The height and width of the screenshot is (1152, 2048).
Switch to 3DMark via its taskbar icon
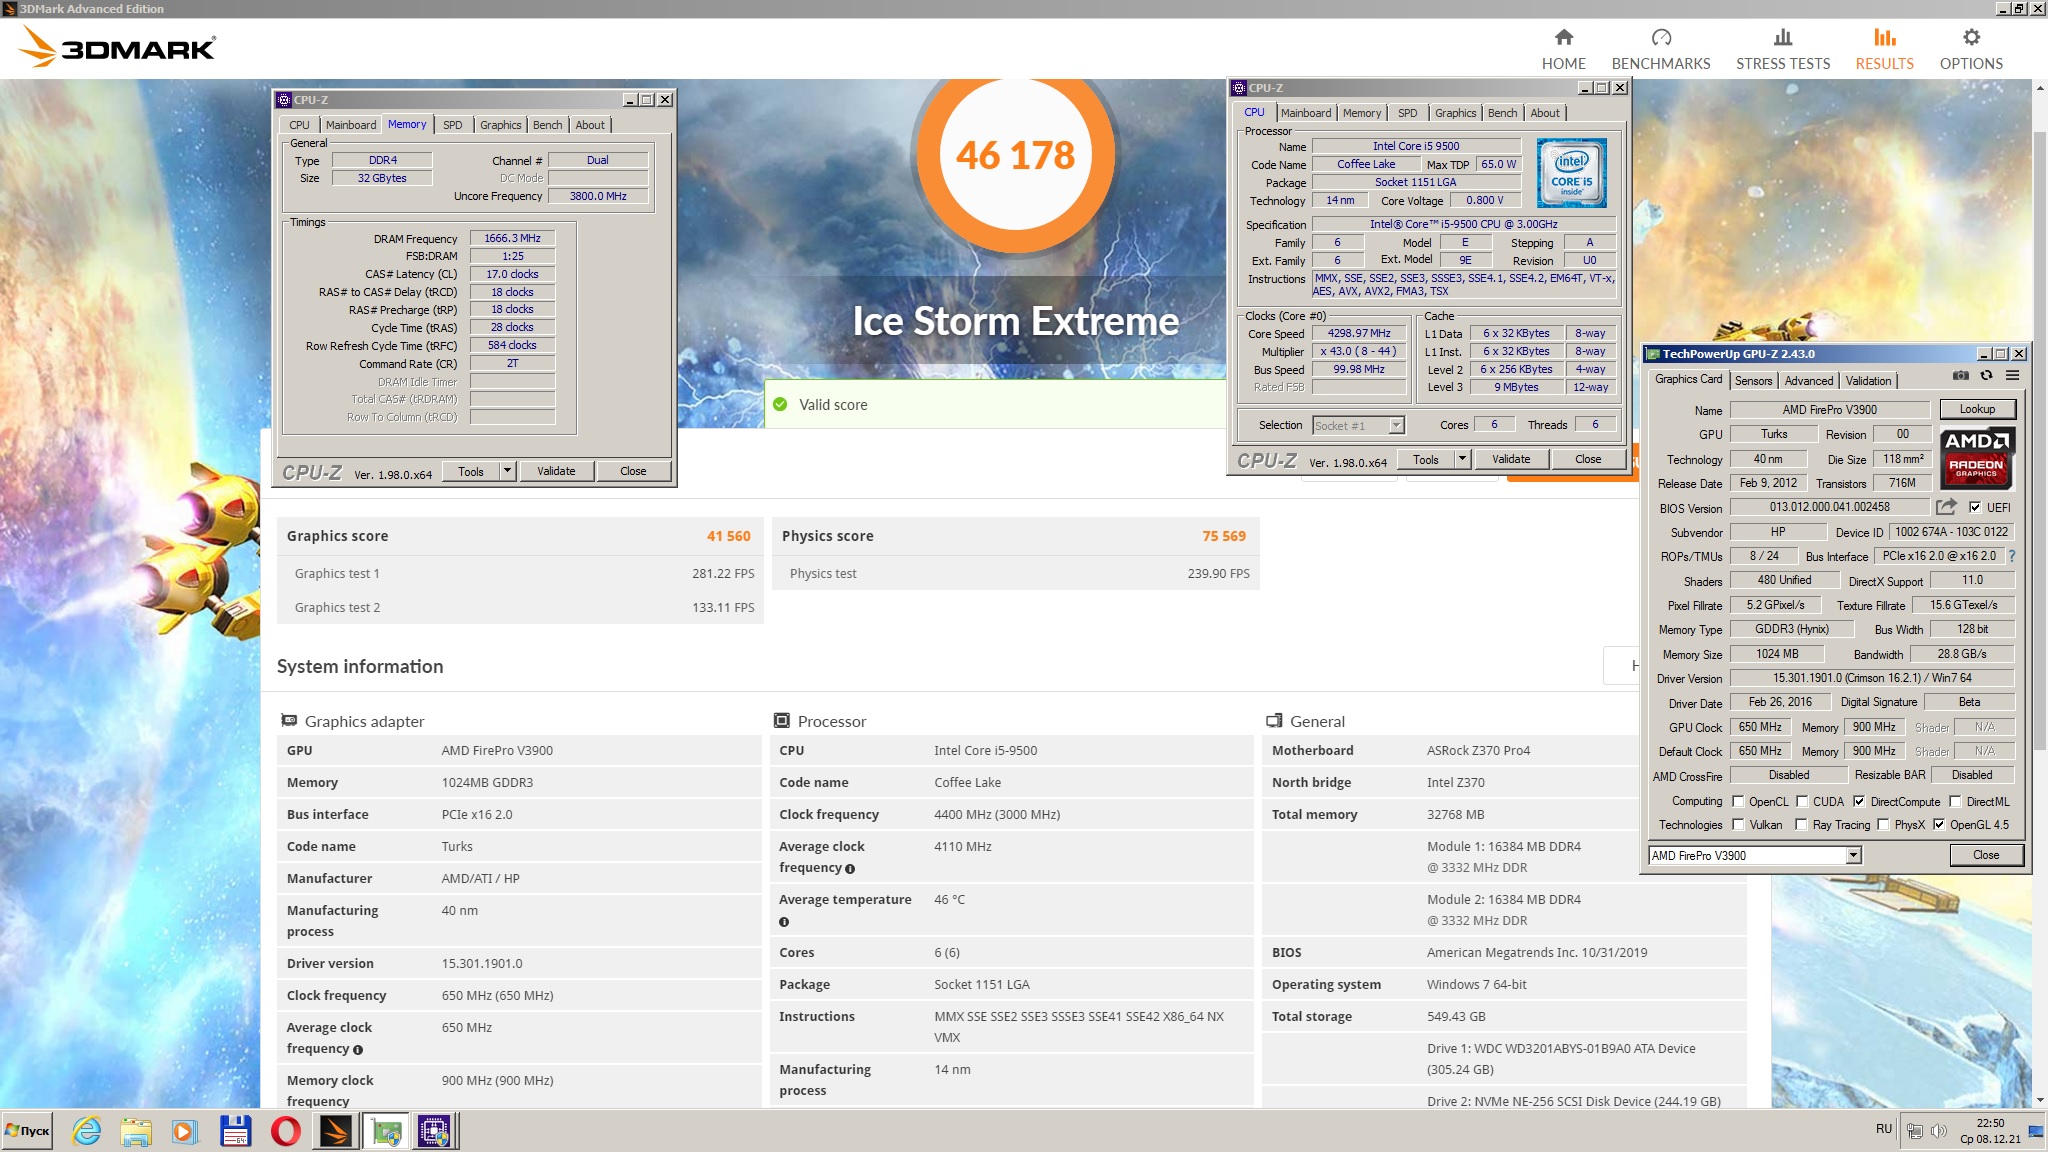(336, 1131)
